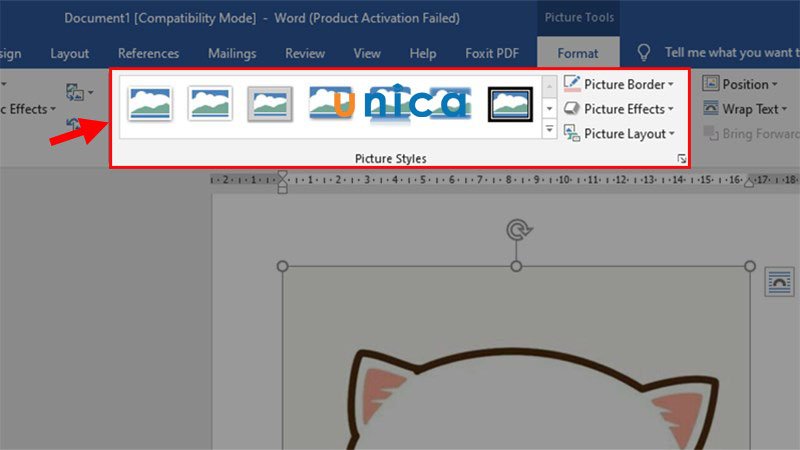Click the Bring Forward button
The height and width of the screenshot is (450, 800).
point(750,134)
